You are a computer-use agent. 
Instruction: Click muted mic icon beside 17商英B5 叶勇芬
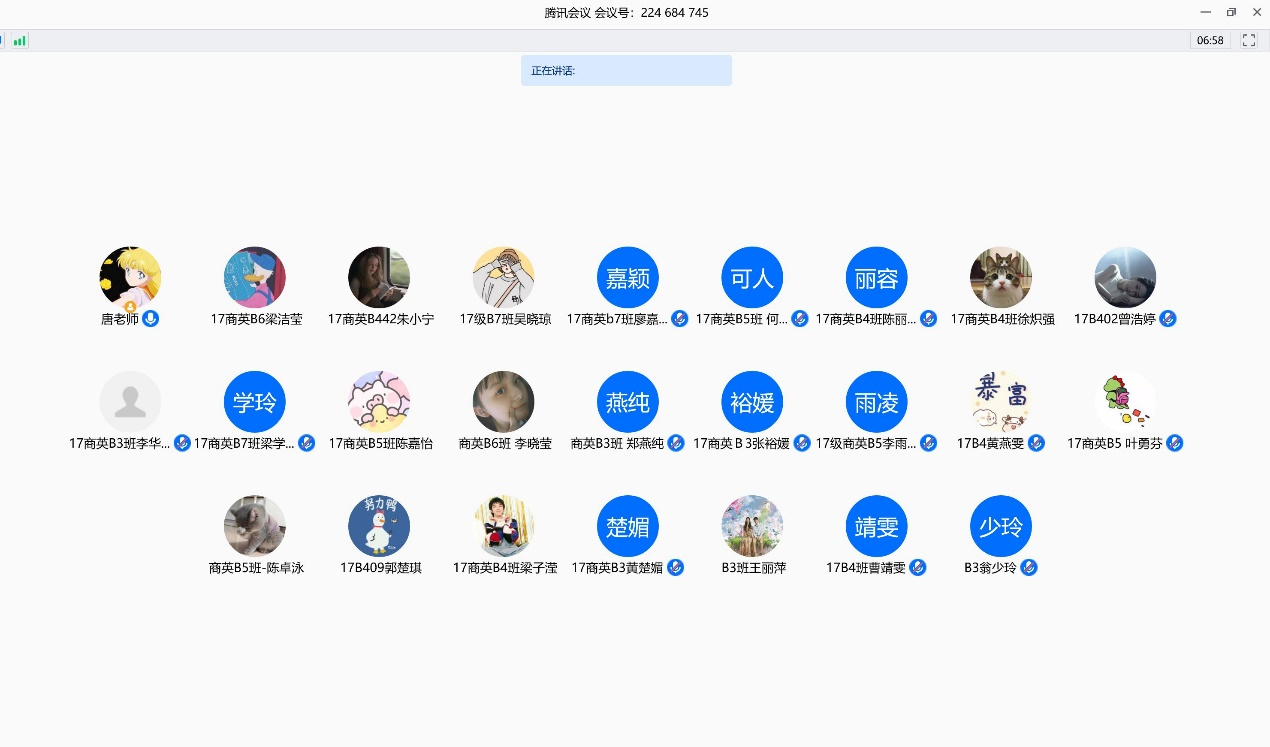pyautogui.click(x=1174, y=443)
